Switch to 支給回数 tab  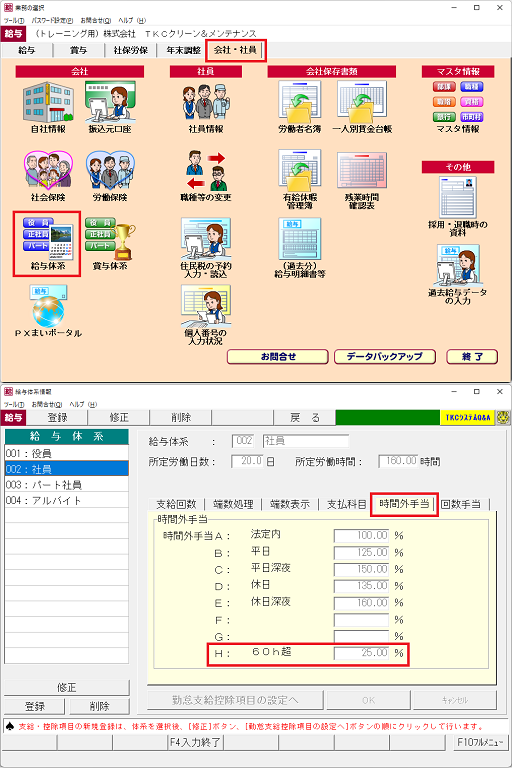[176, 504]
